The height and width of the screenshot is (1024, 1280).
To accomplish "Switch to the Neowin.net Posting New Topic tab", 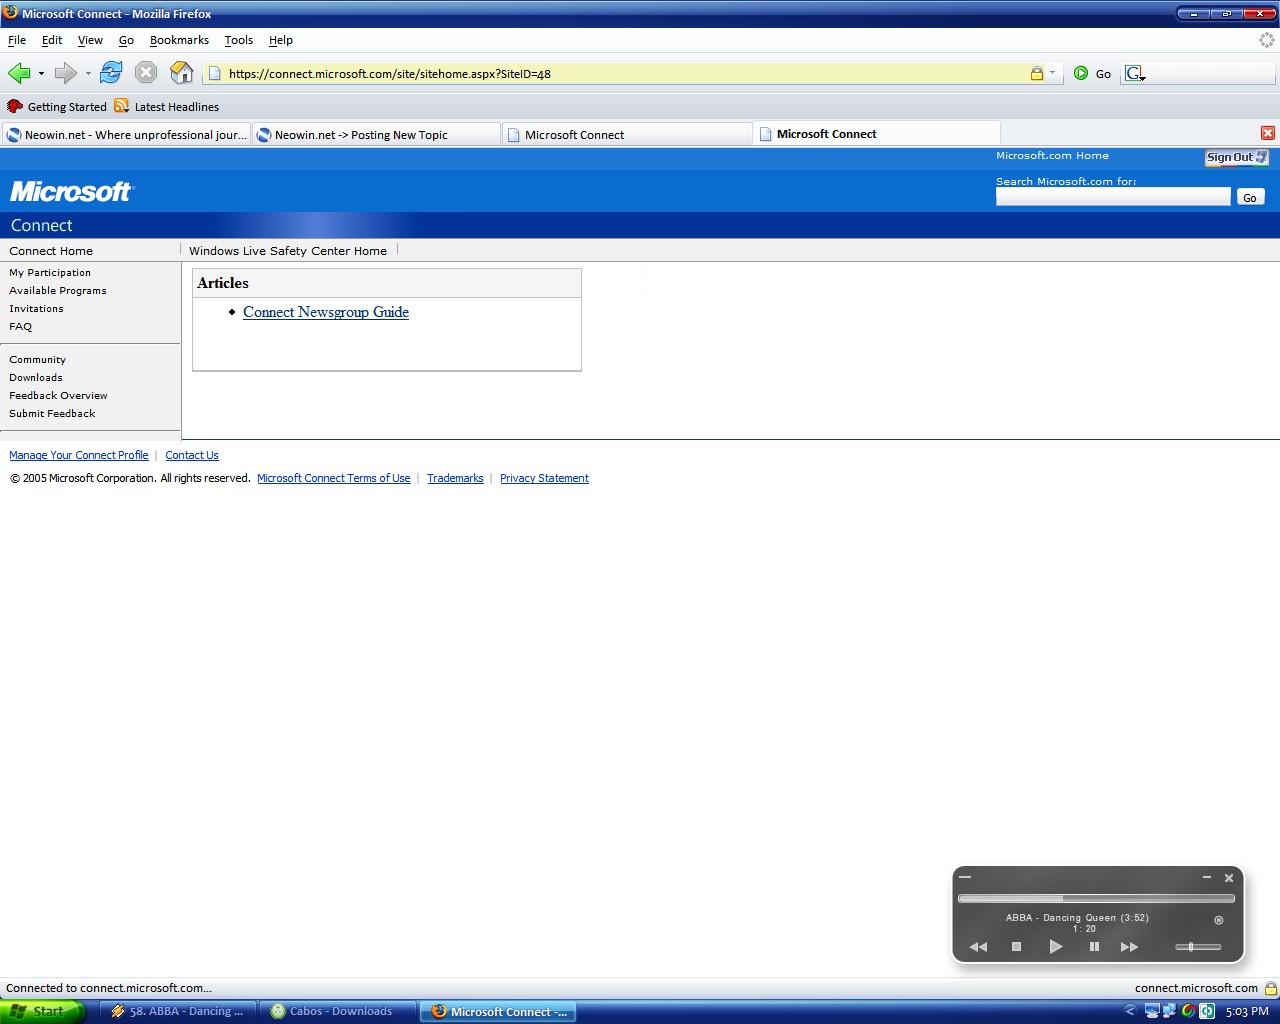I will pyautogui.click(x=375, y=134).
